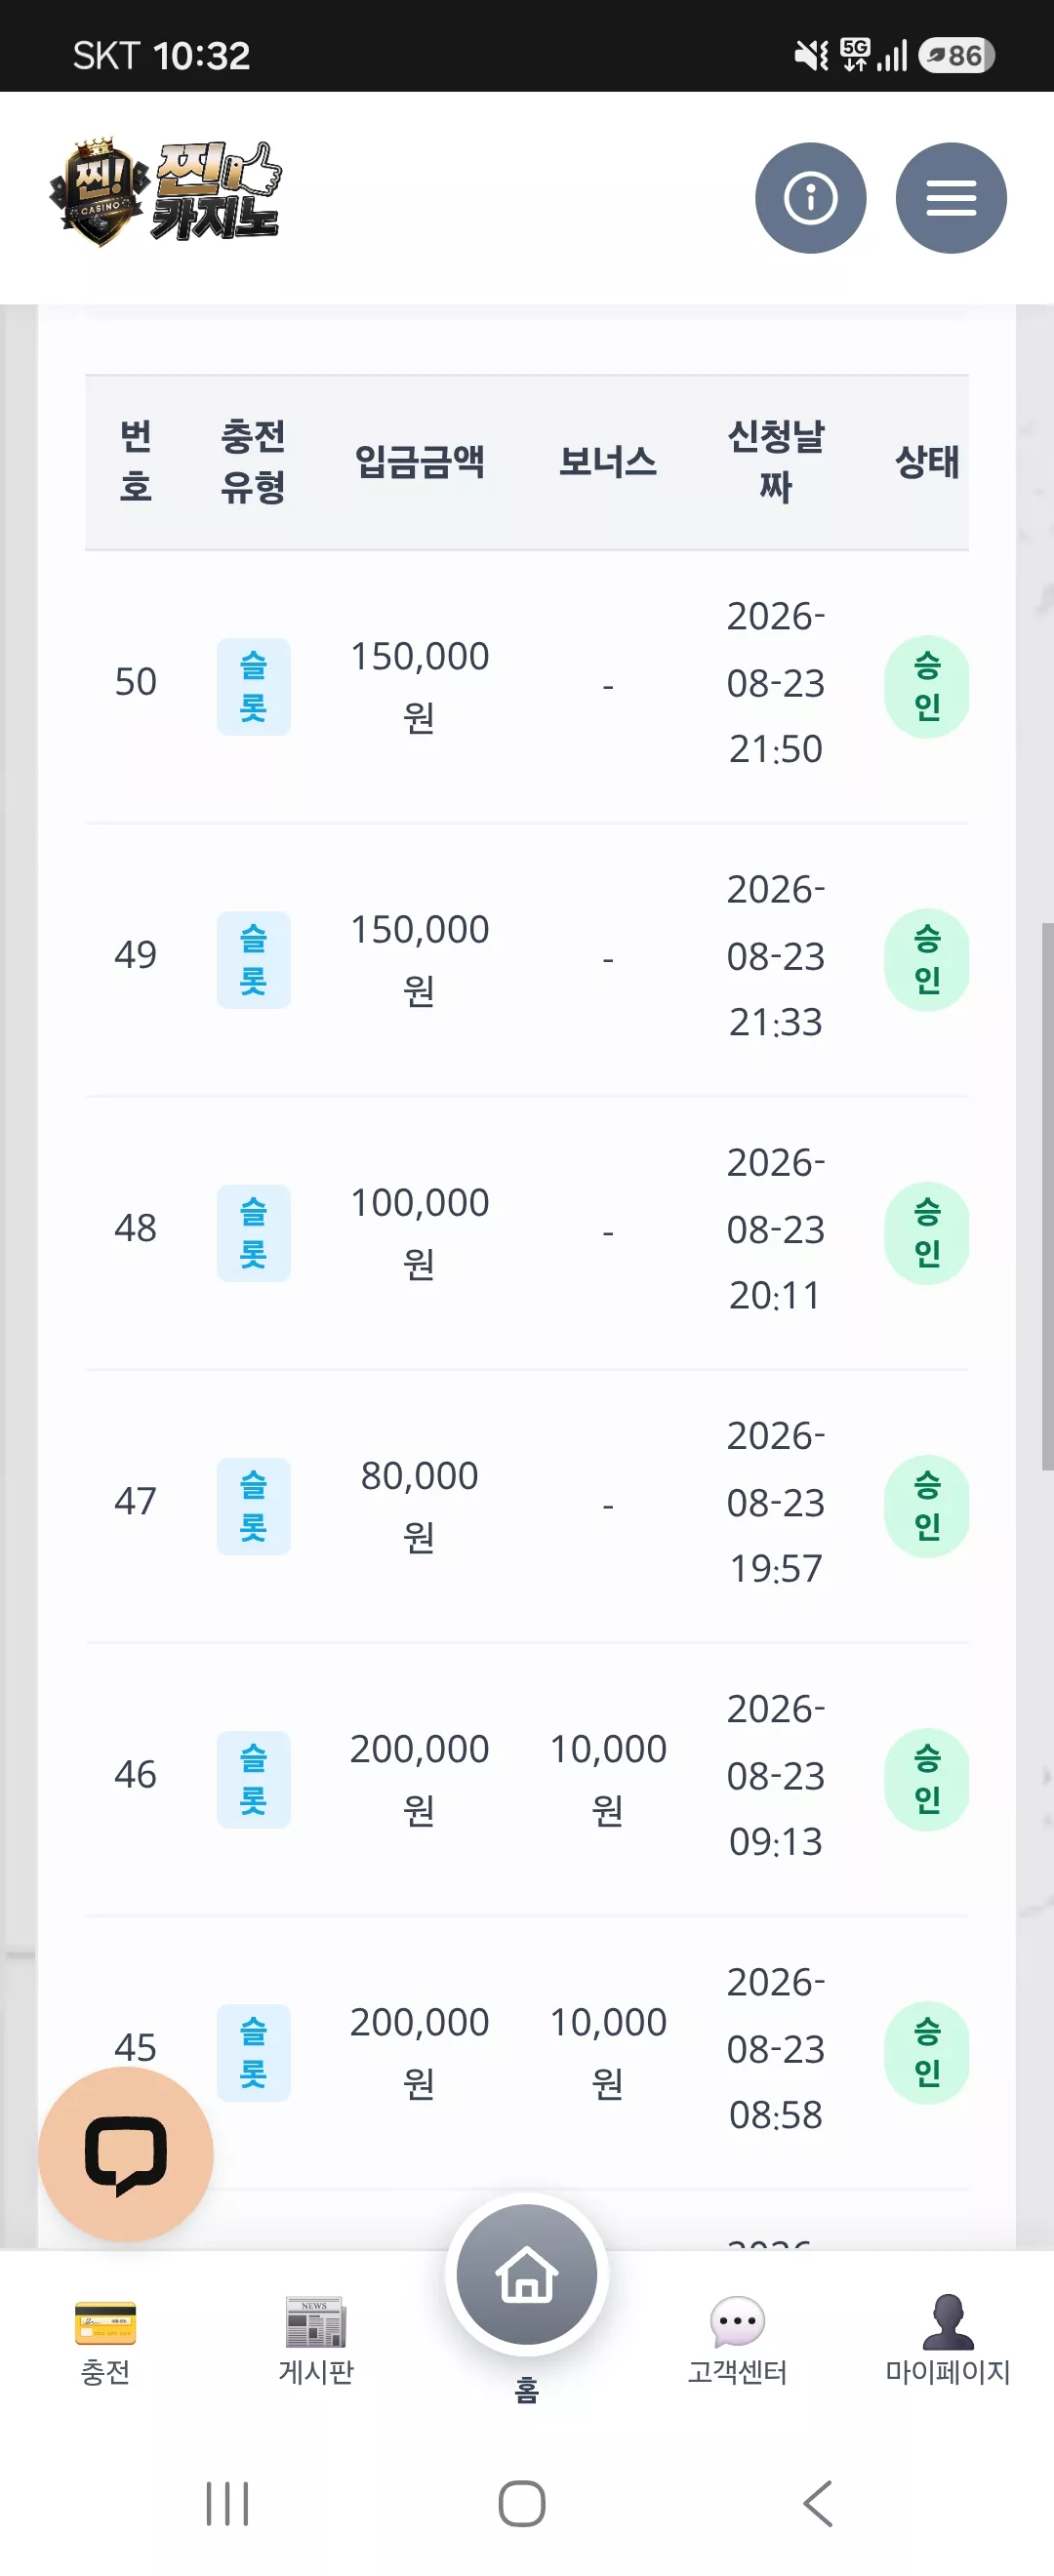Viewport: 1054px width, 2576px height.
Task: Tap 슬롯 tag on row 49
Action: [254, 960]
